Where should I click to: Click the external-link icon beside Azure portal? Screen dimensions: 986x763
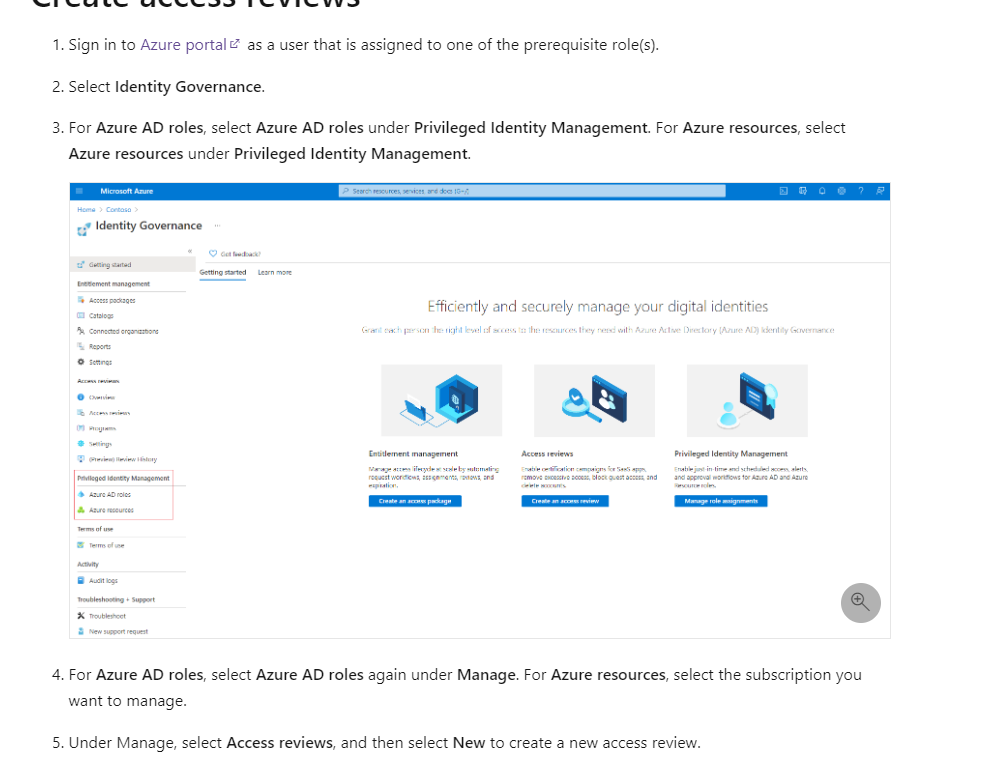[x=235, y=44]
